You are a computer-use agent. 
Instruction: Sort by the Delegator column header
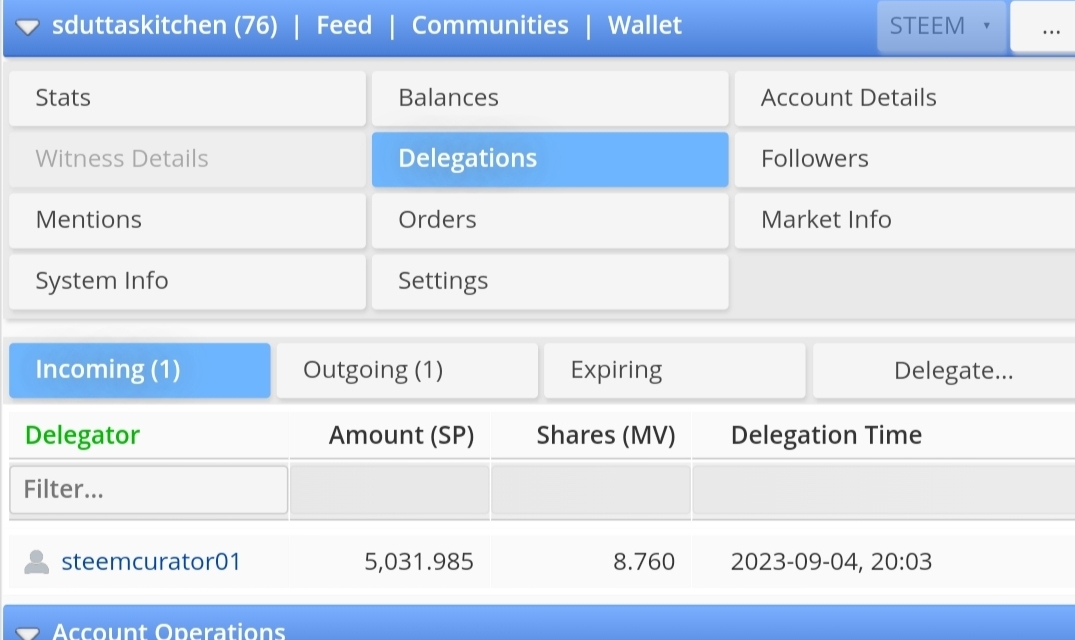[x=82, y=435]
